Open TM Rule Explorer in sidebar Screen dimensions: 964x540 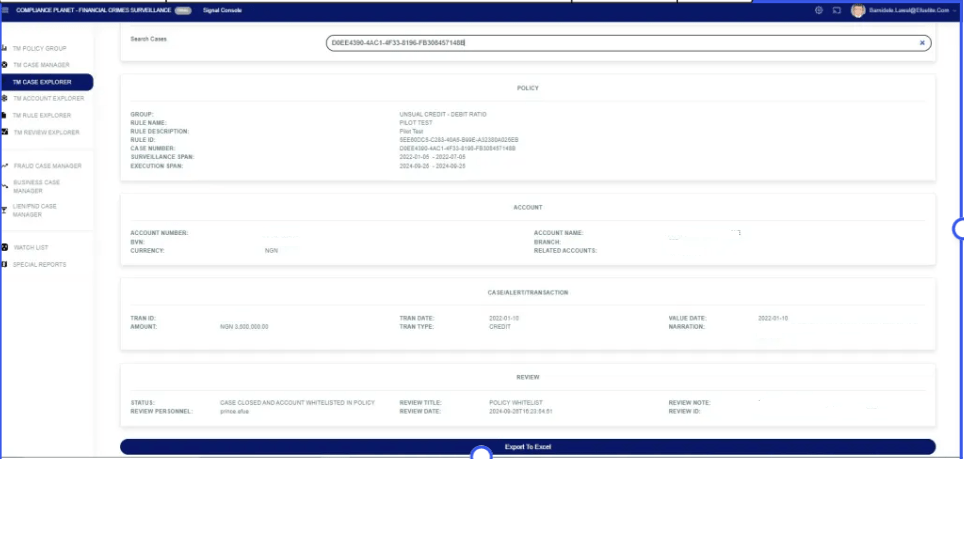point(42,115)
